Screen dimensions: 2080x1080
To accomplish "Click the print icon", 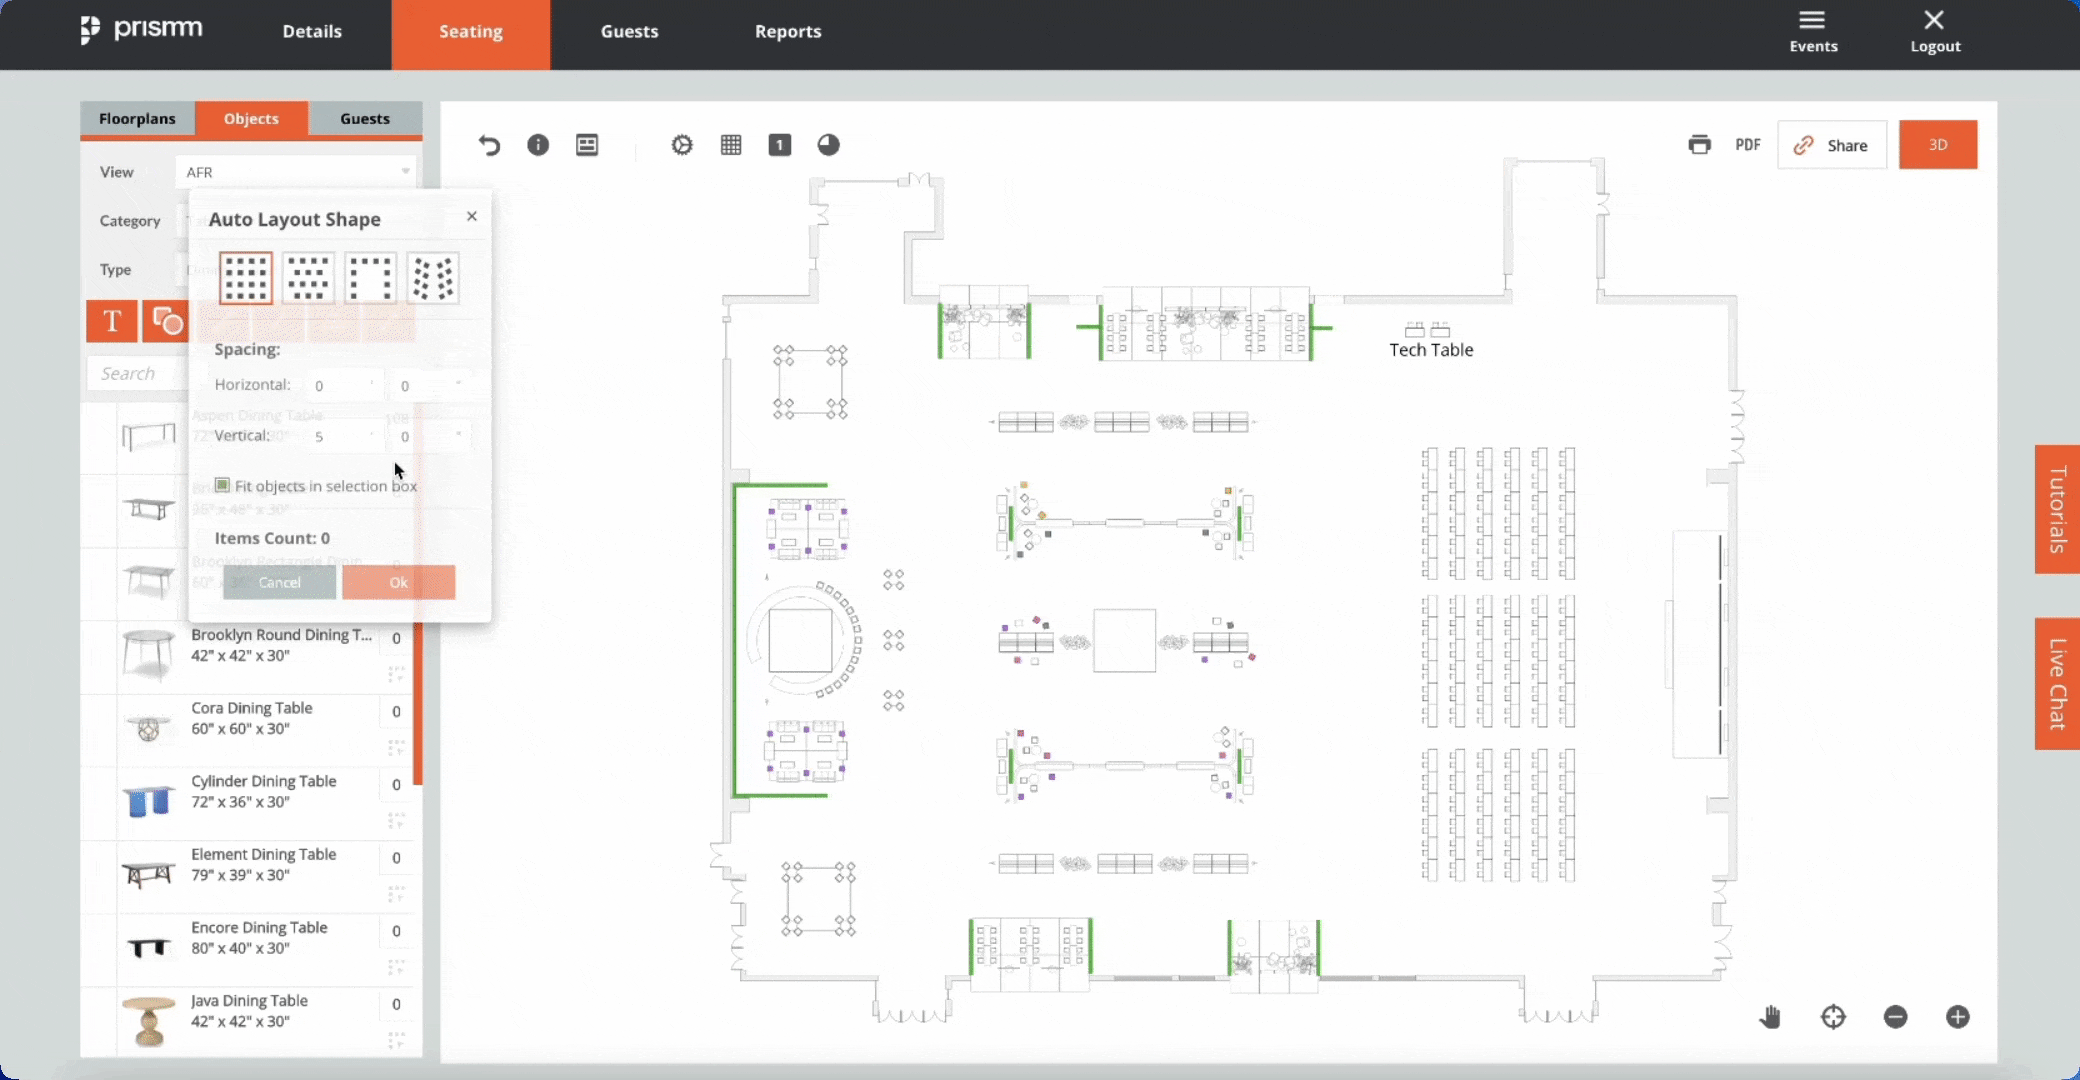I will [x=1698, y=144].
